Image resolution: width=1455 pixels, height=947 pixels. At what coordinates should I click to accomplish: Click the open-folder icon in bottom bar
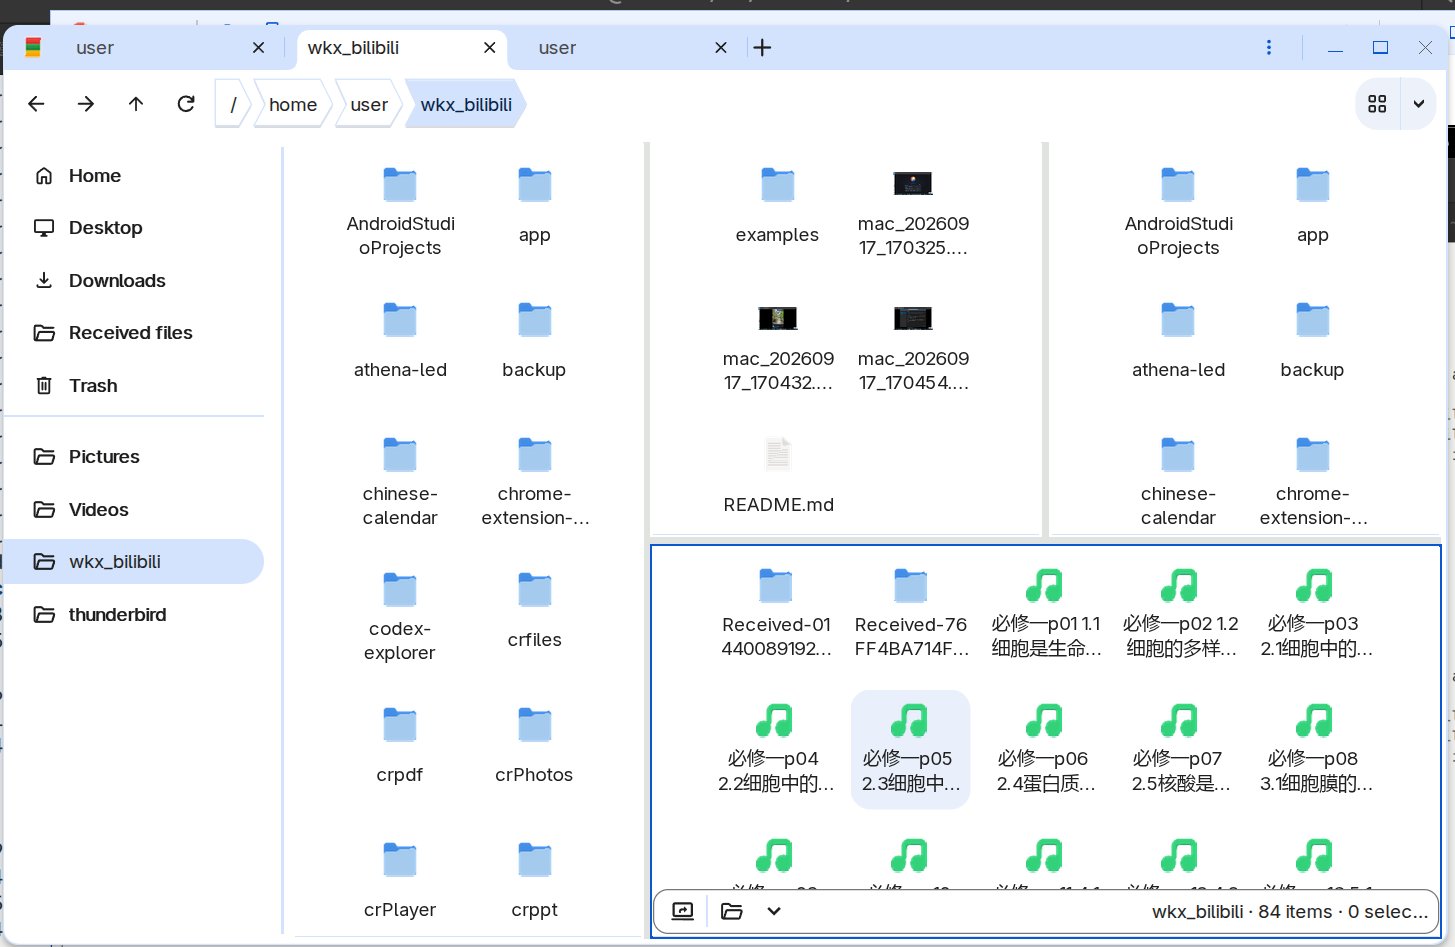[x=732, y=911]
